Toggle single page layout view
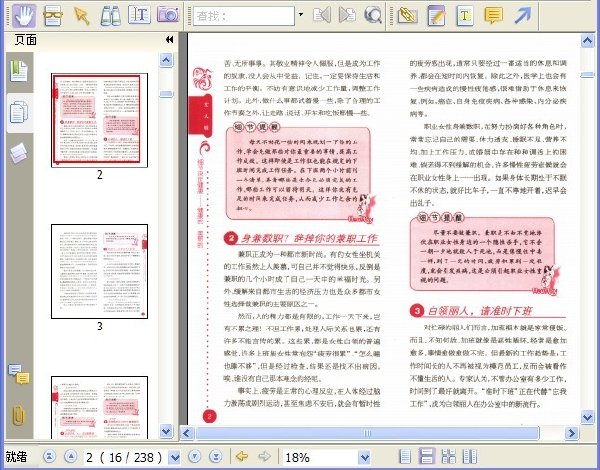 [x=405, y=457]
